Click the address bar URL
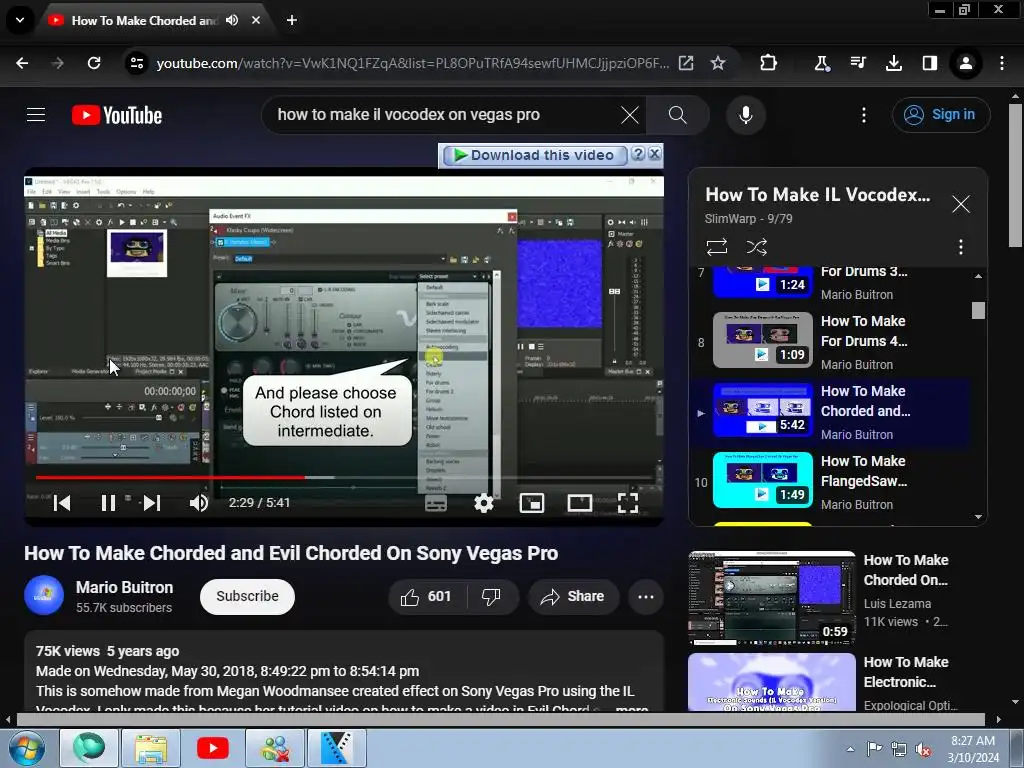The width and height of the screenshot is (1024, 768). pos(413,63)
